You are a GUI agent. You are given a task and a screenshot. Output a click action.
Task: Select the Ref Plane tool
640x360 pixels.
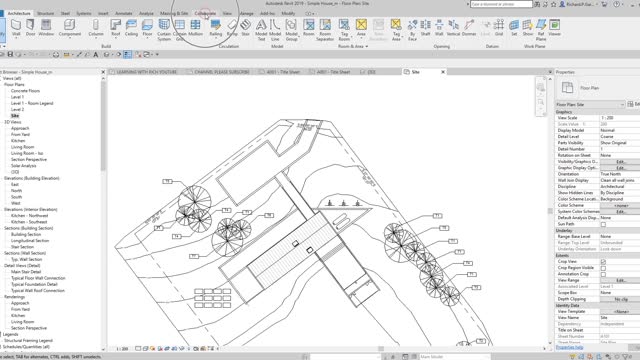[541, 30]
